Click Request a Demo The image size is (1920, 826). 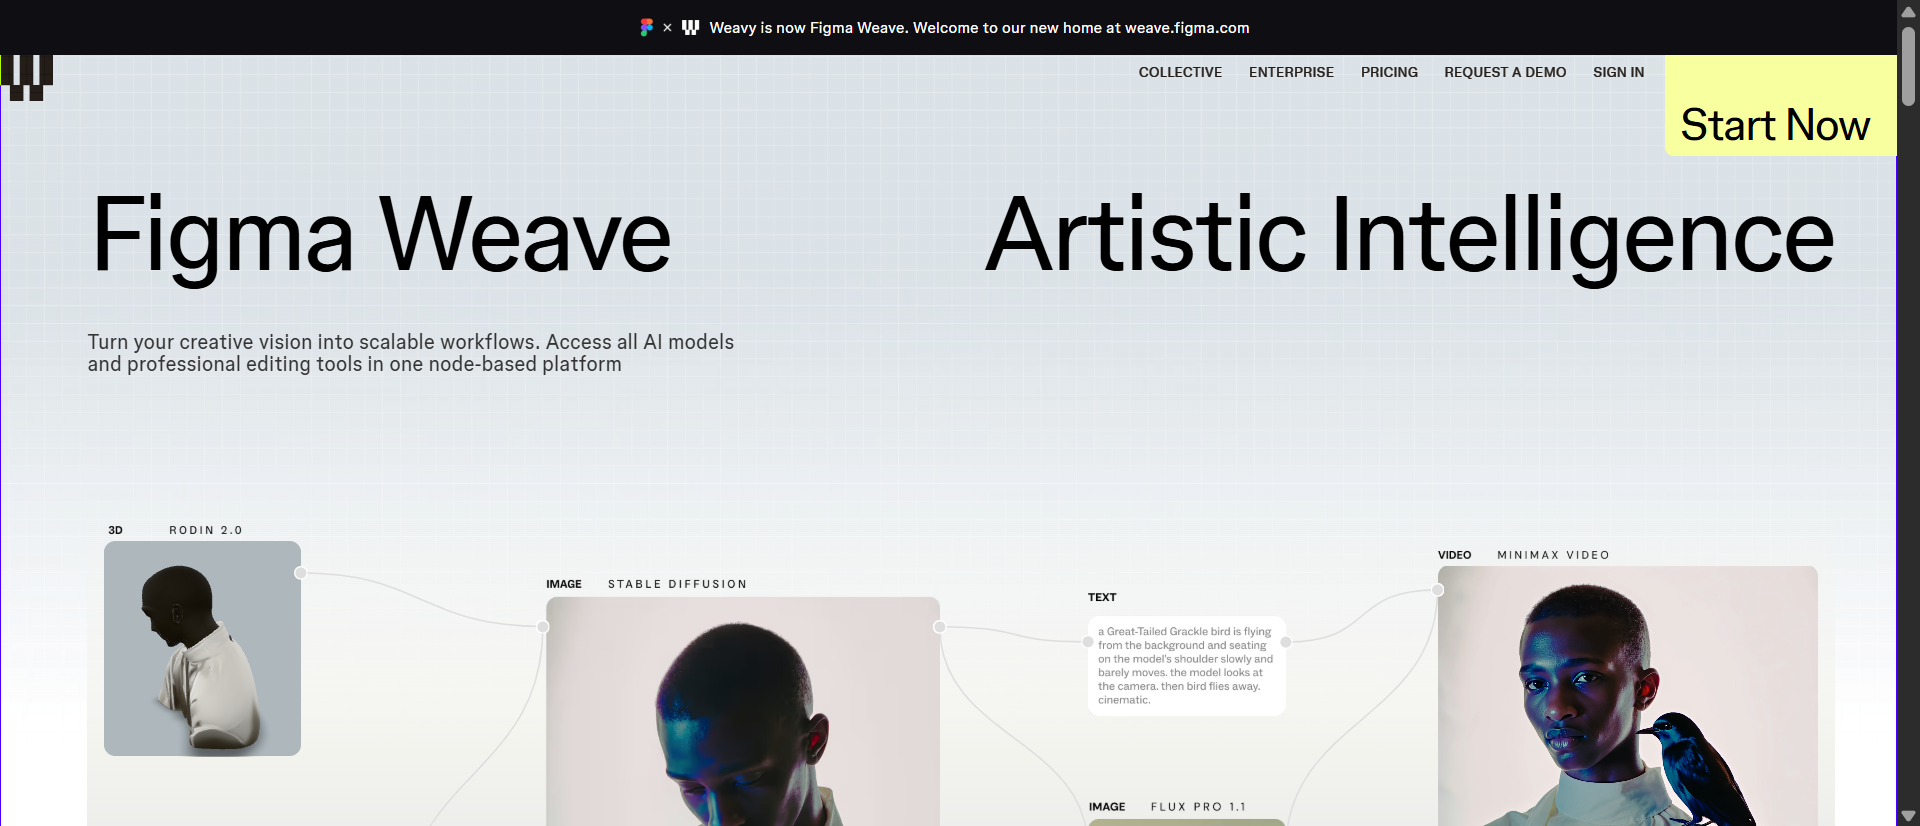point(1505,72)
